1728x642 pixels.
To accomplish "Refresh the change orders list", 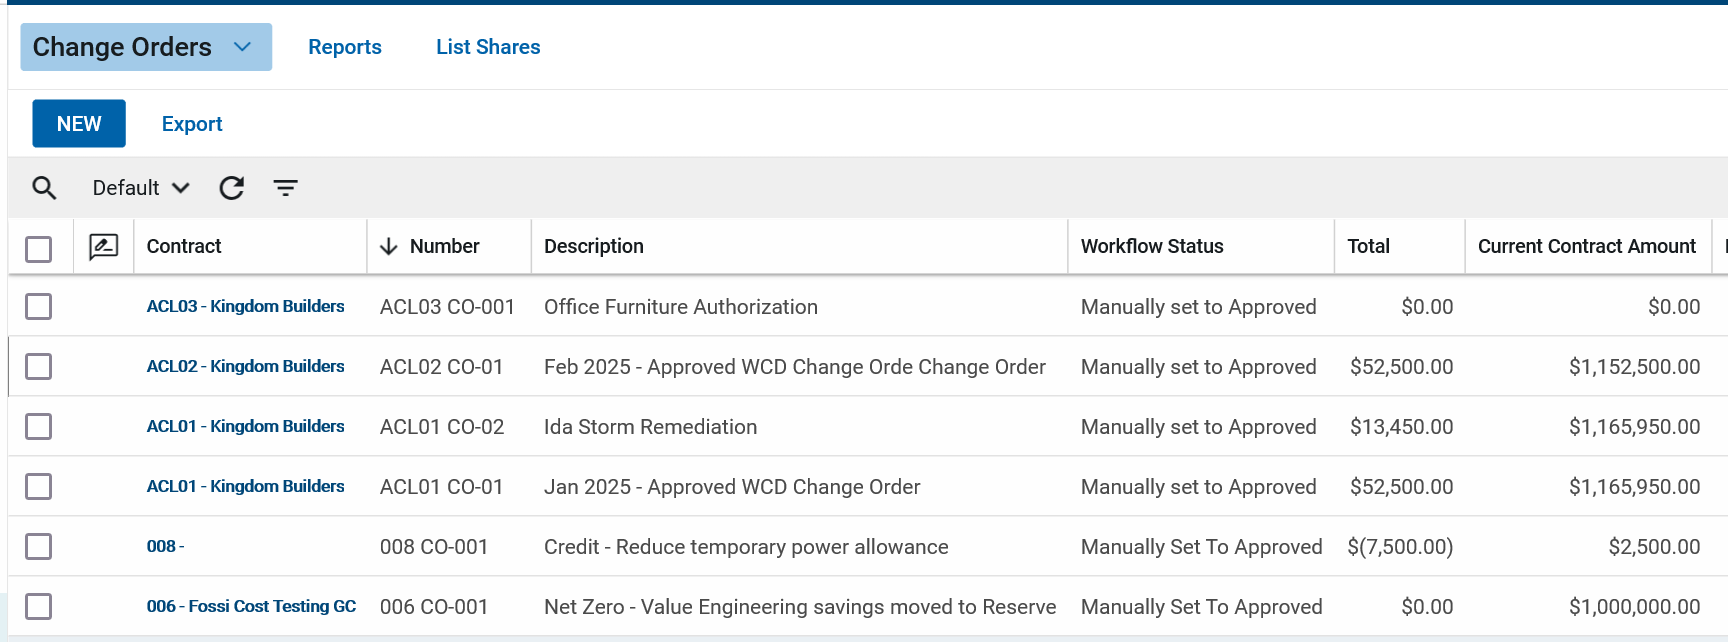I will (x=232, y=188).
